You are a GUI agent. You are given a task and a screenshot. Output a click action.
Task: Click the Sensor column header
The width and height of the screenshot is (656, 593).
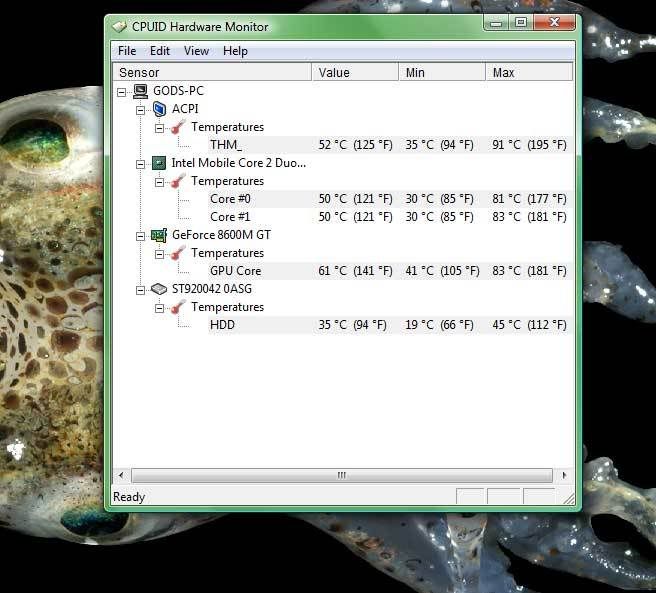tap(213, 72)
